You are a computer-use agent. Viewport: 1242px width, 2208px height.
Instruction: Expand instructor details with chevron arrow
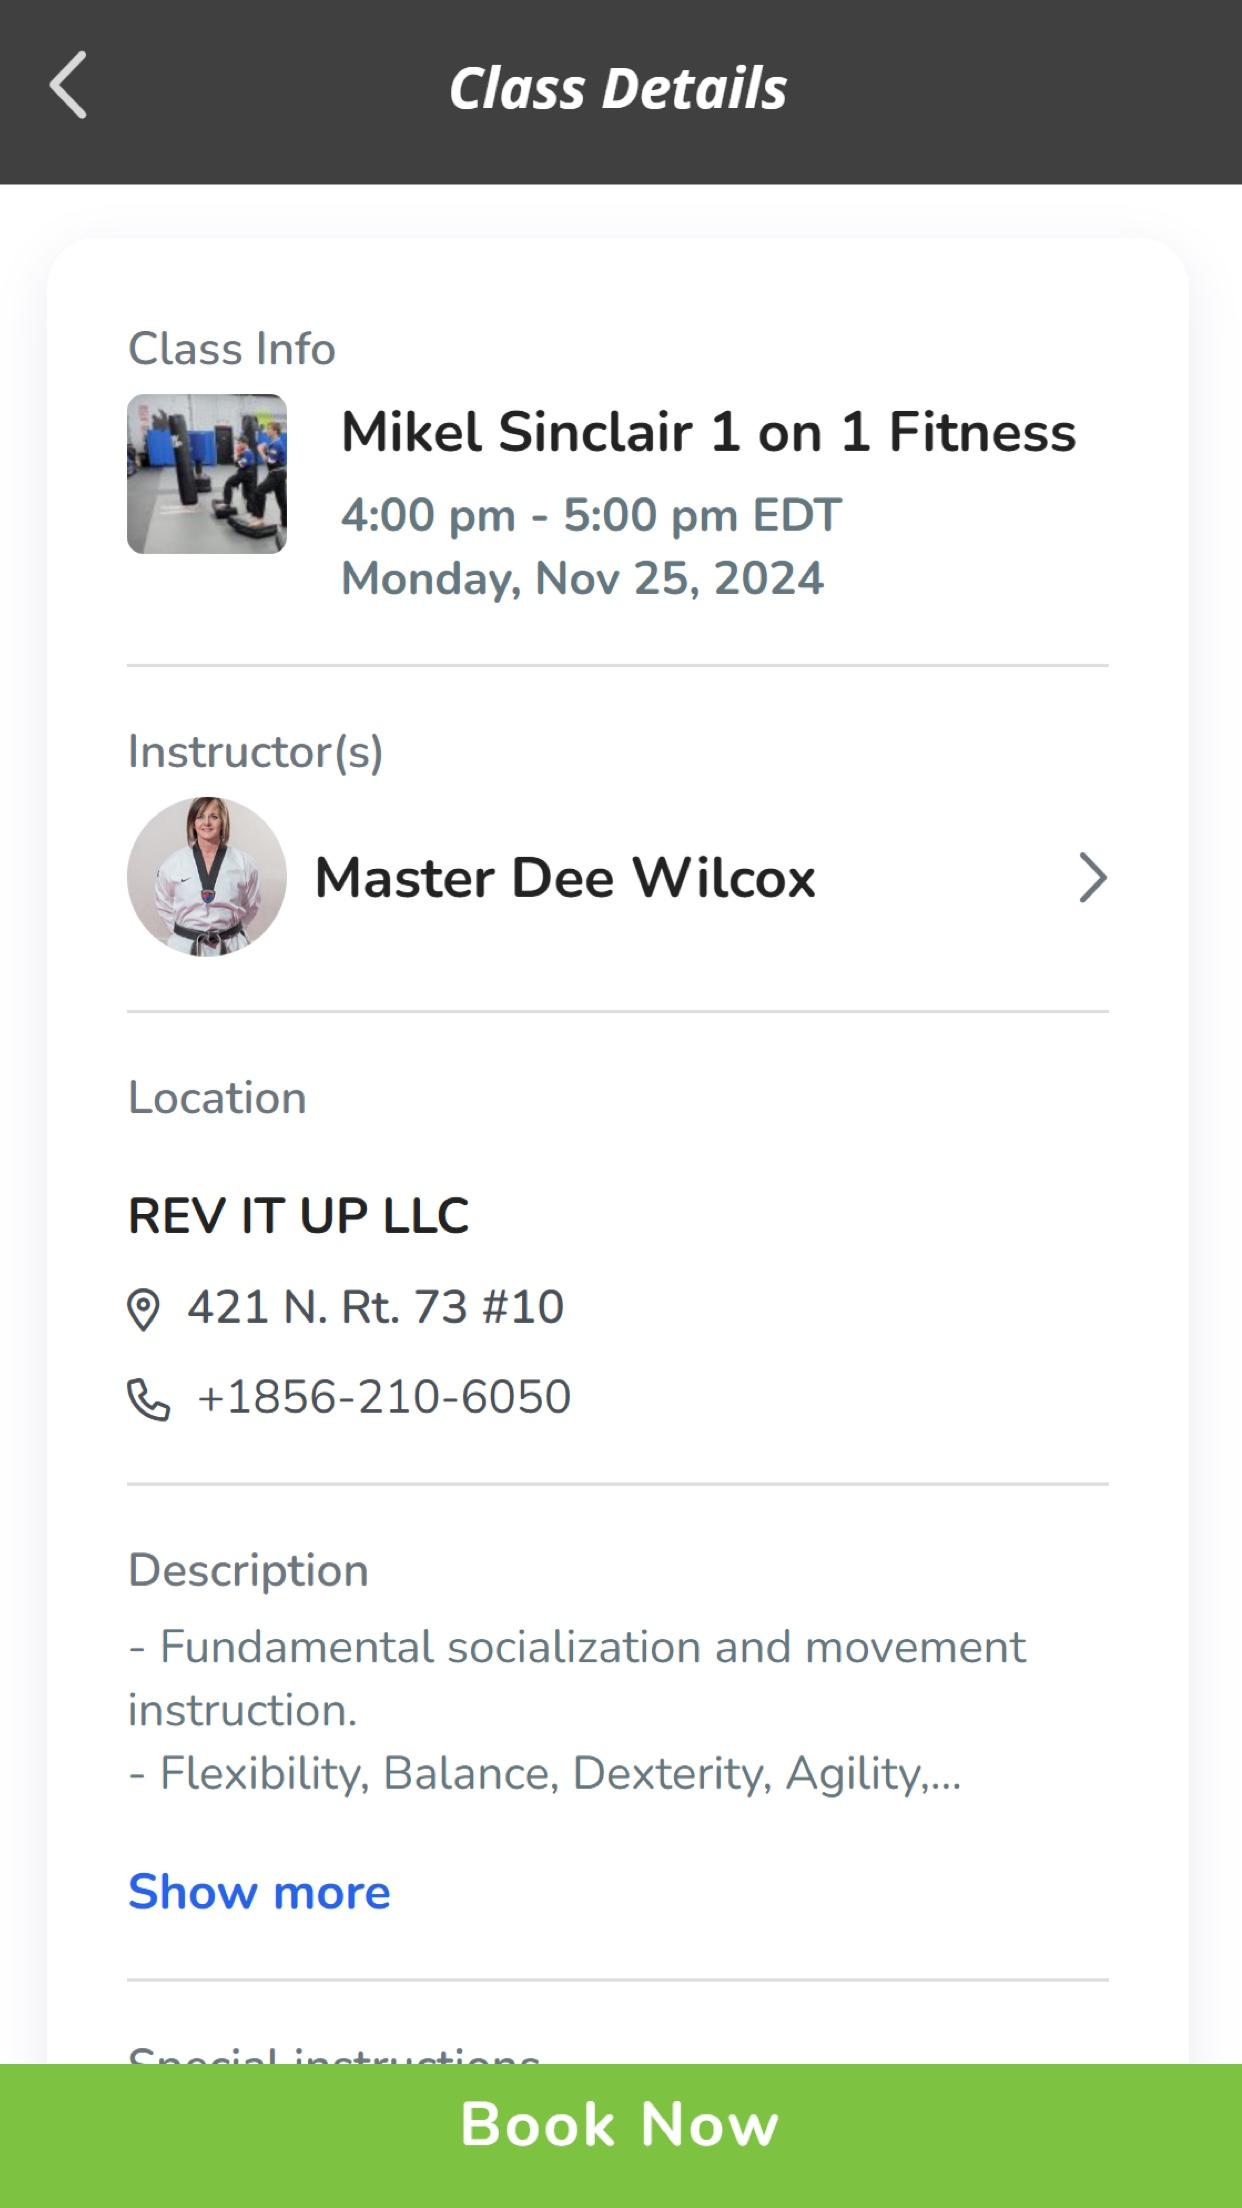(x=1092, y=878)
